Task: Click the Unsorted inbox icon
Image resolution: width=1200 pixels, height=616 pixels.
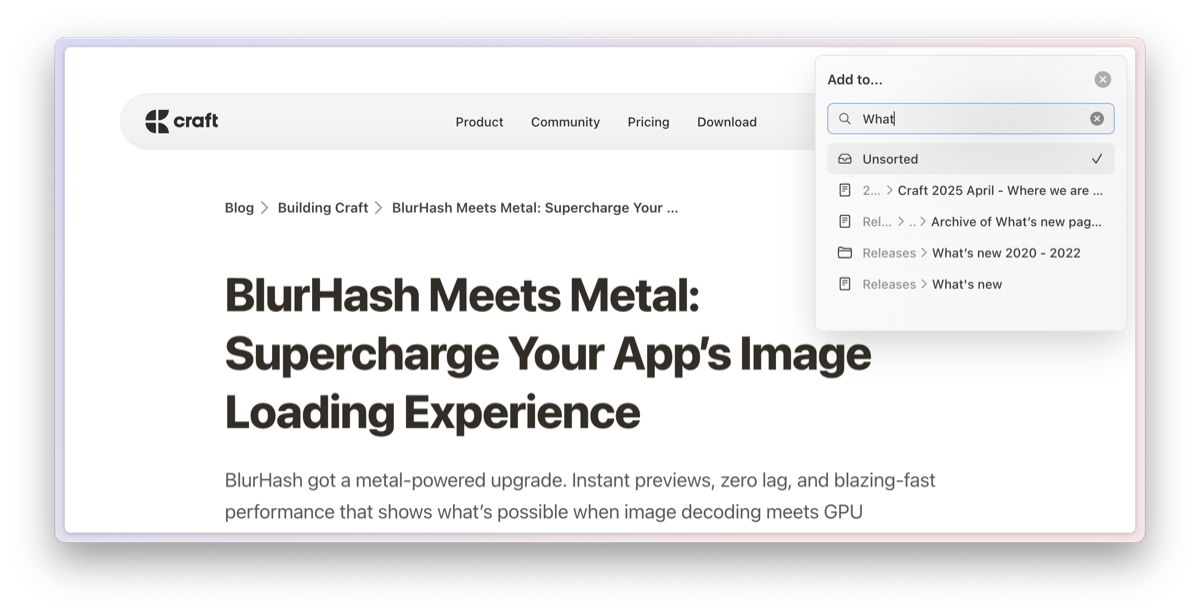Action: pyautogui.click(x=845, y=159)
